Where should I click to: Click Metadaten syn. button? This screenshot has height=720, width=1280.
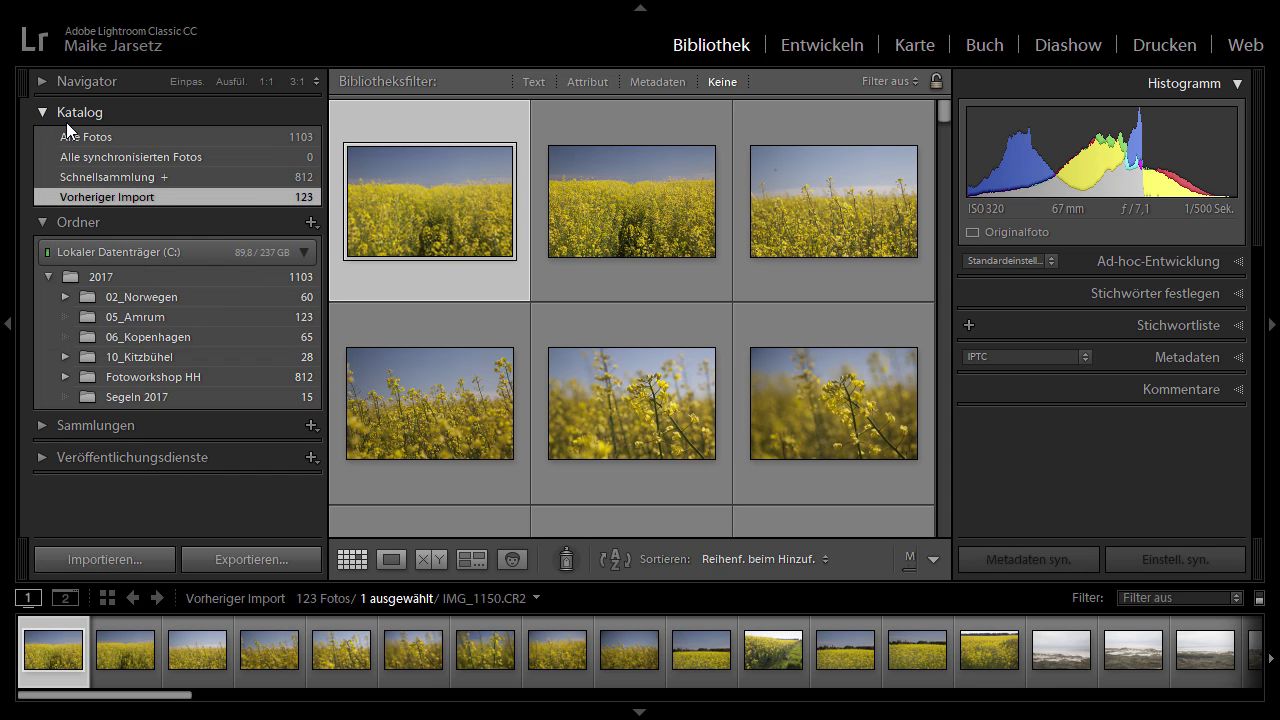(1028, 559)
